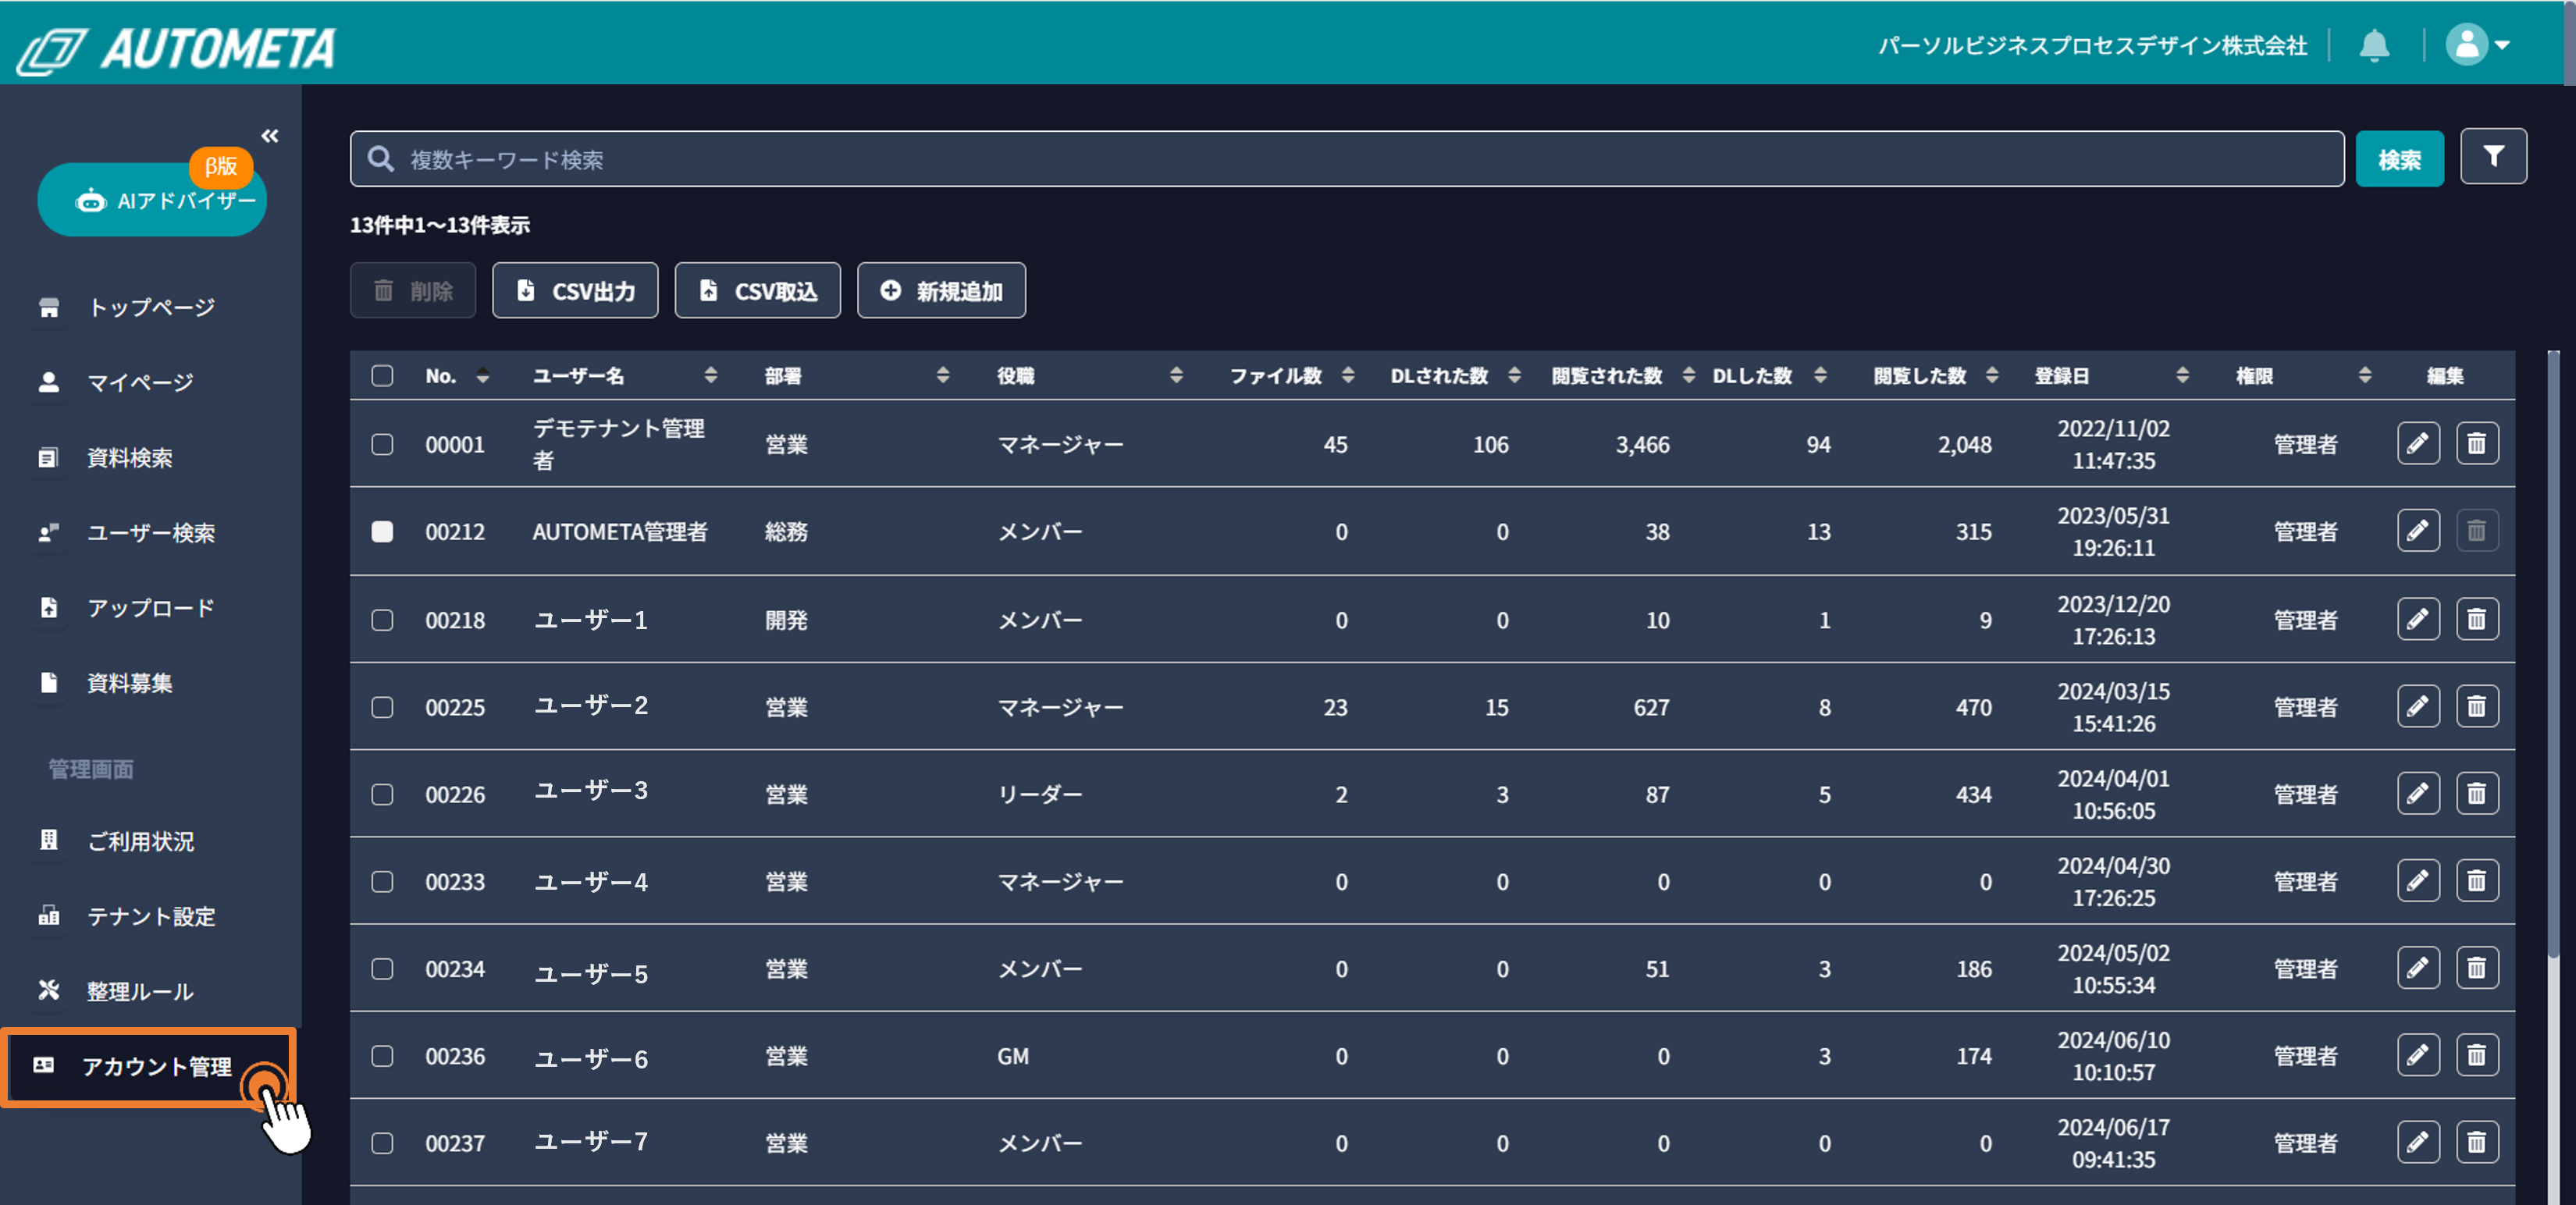
Task: Sort table by ユーザー名 column
Action: 710,375
